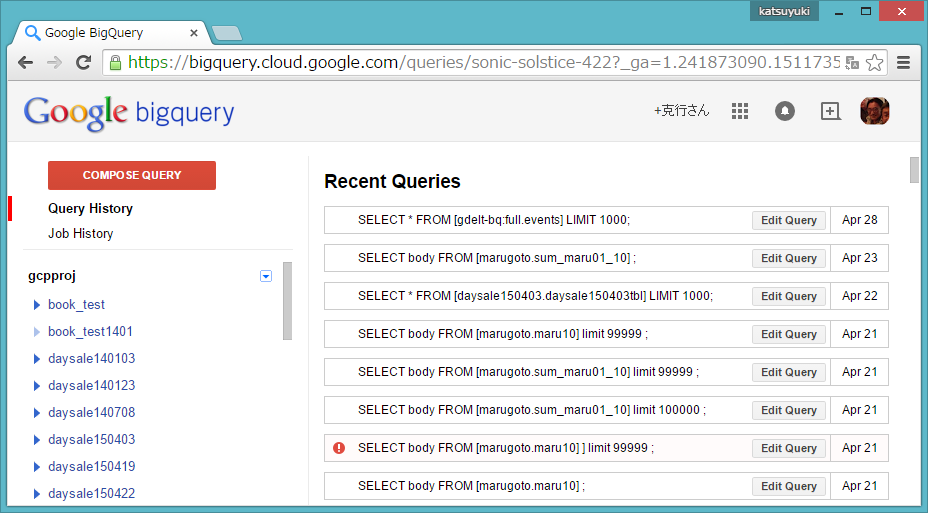
Task: Open the translate page icon in address bar
Action: pos(852,63)
